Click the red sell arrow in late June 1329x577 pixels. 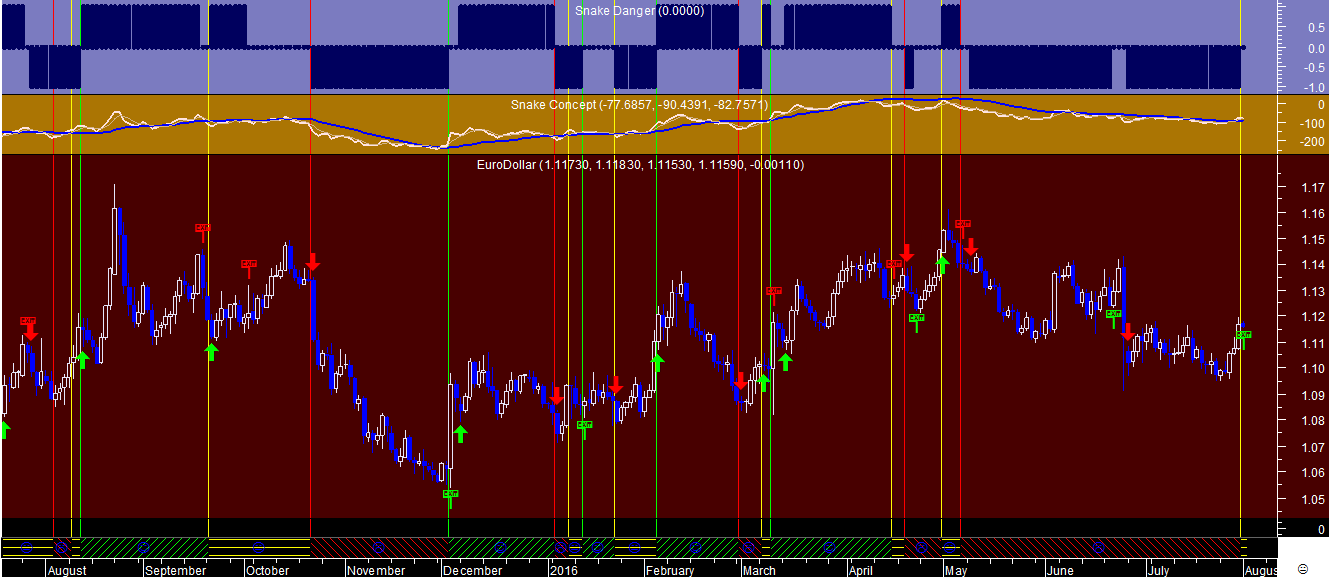pos(1126,331)
